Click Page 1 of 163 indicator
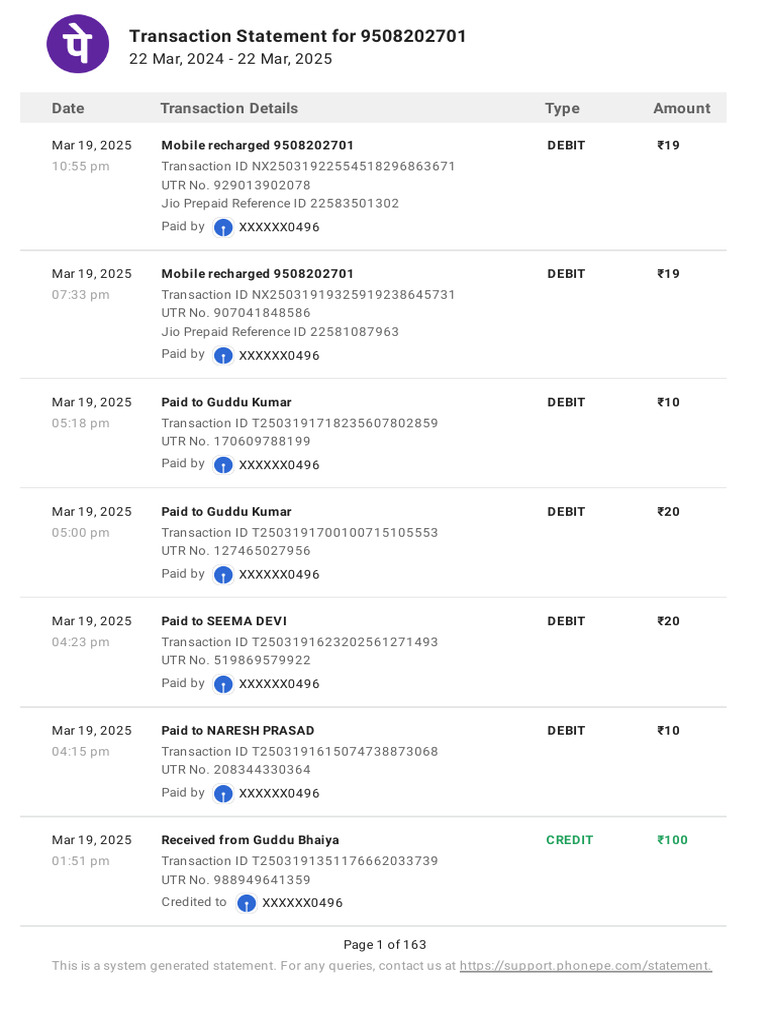 click(385, 945)
